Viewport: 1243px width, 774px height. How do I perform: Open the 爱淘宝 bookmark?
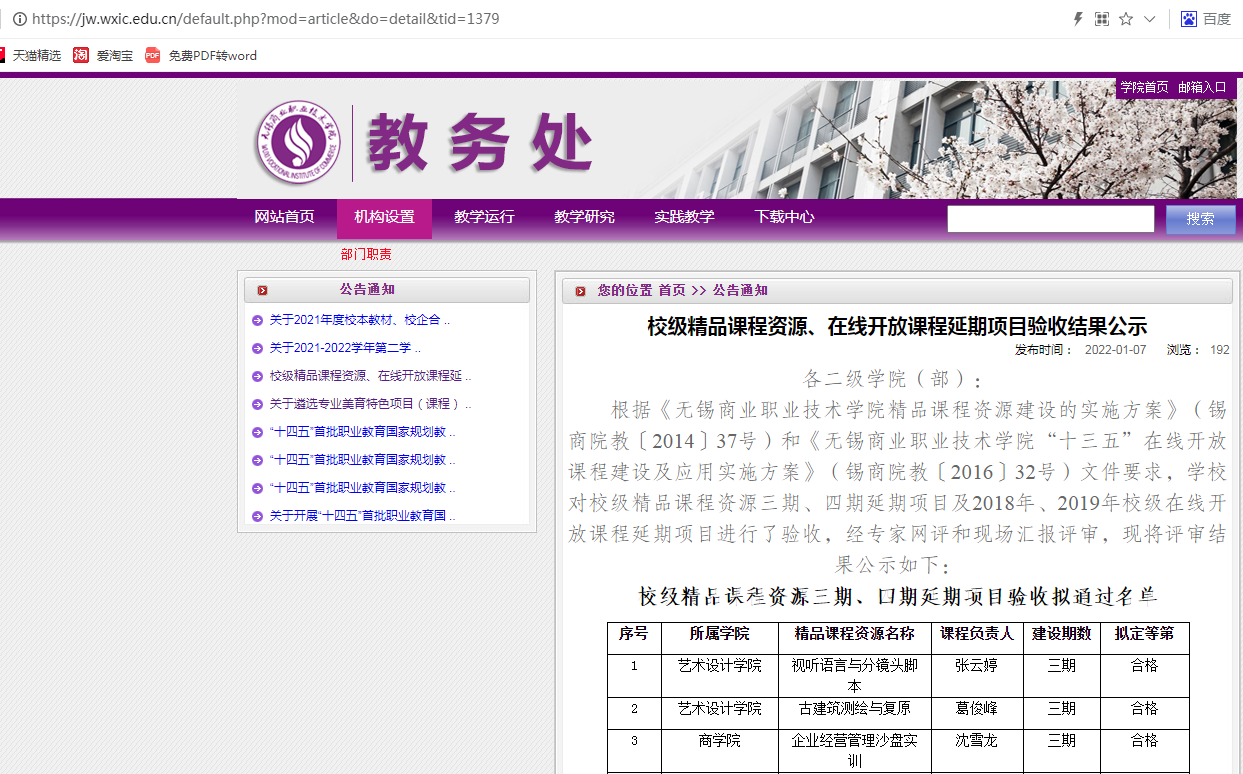(103, 56)
